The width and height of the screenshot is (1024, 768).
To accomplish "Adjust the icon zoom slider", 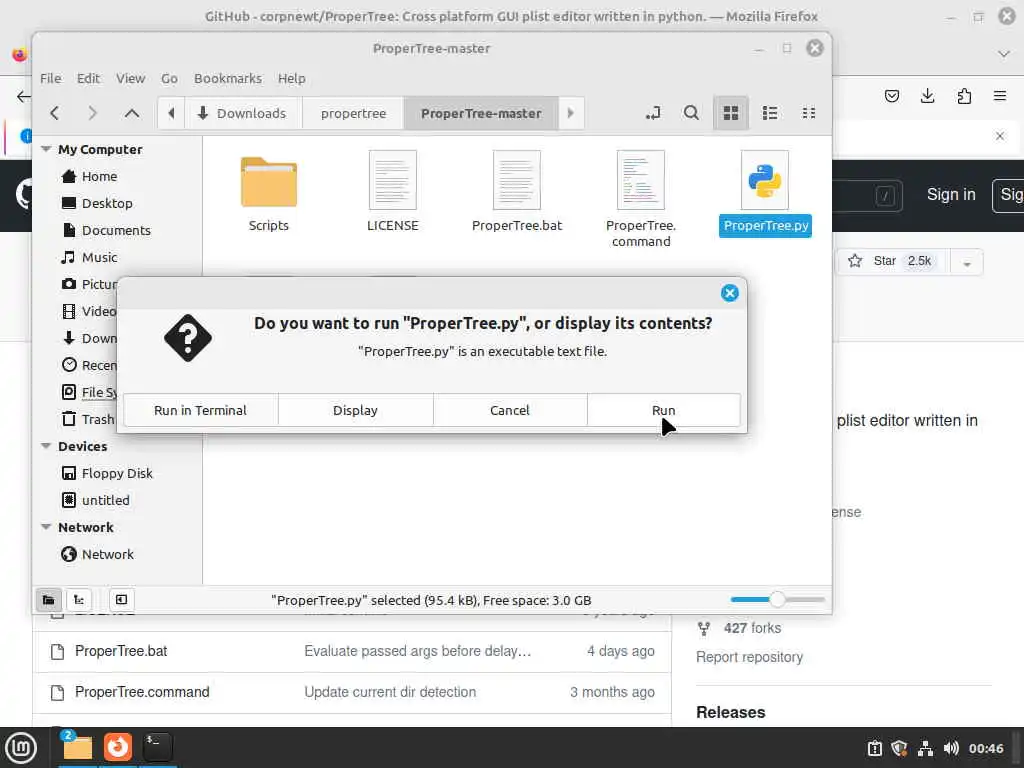I will (x=777, y=599).
